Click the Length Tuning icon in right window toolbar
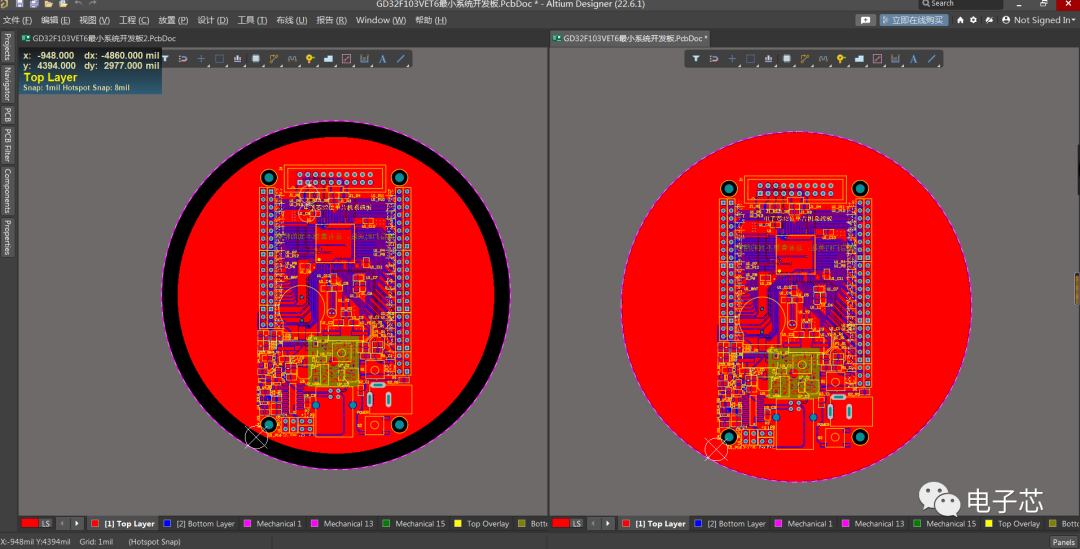The width and height of the screenshot is (1080, 549). (x=823, y=59)
